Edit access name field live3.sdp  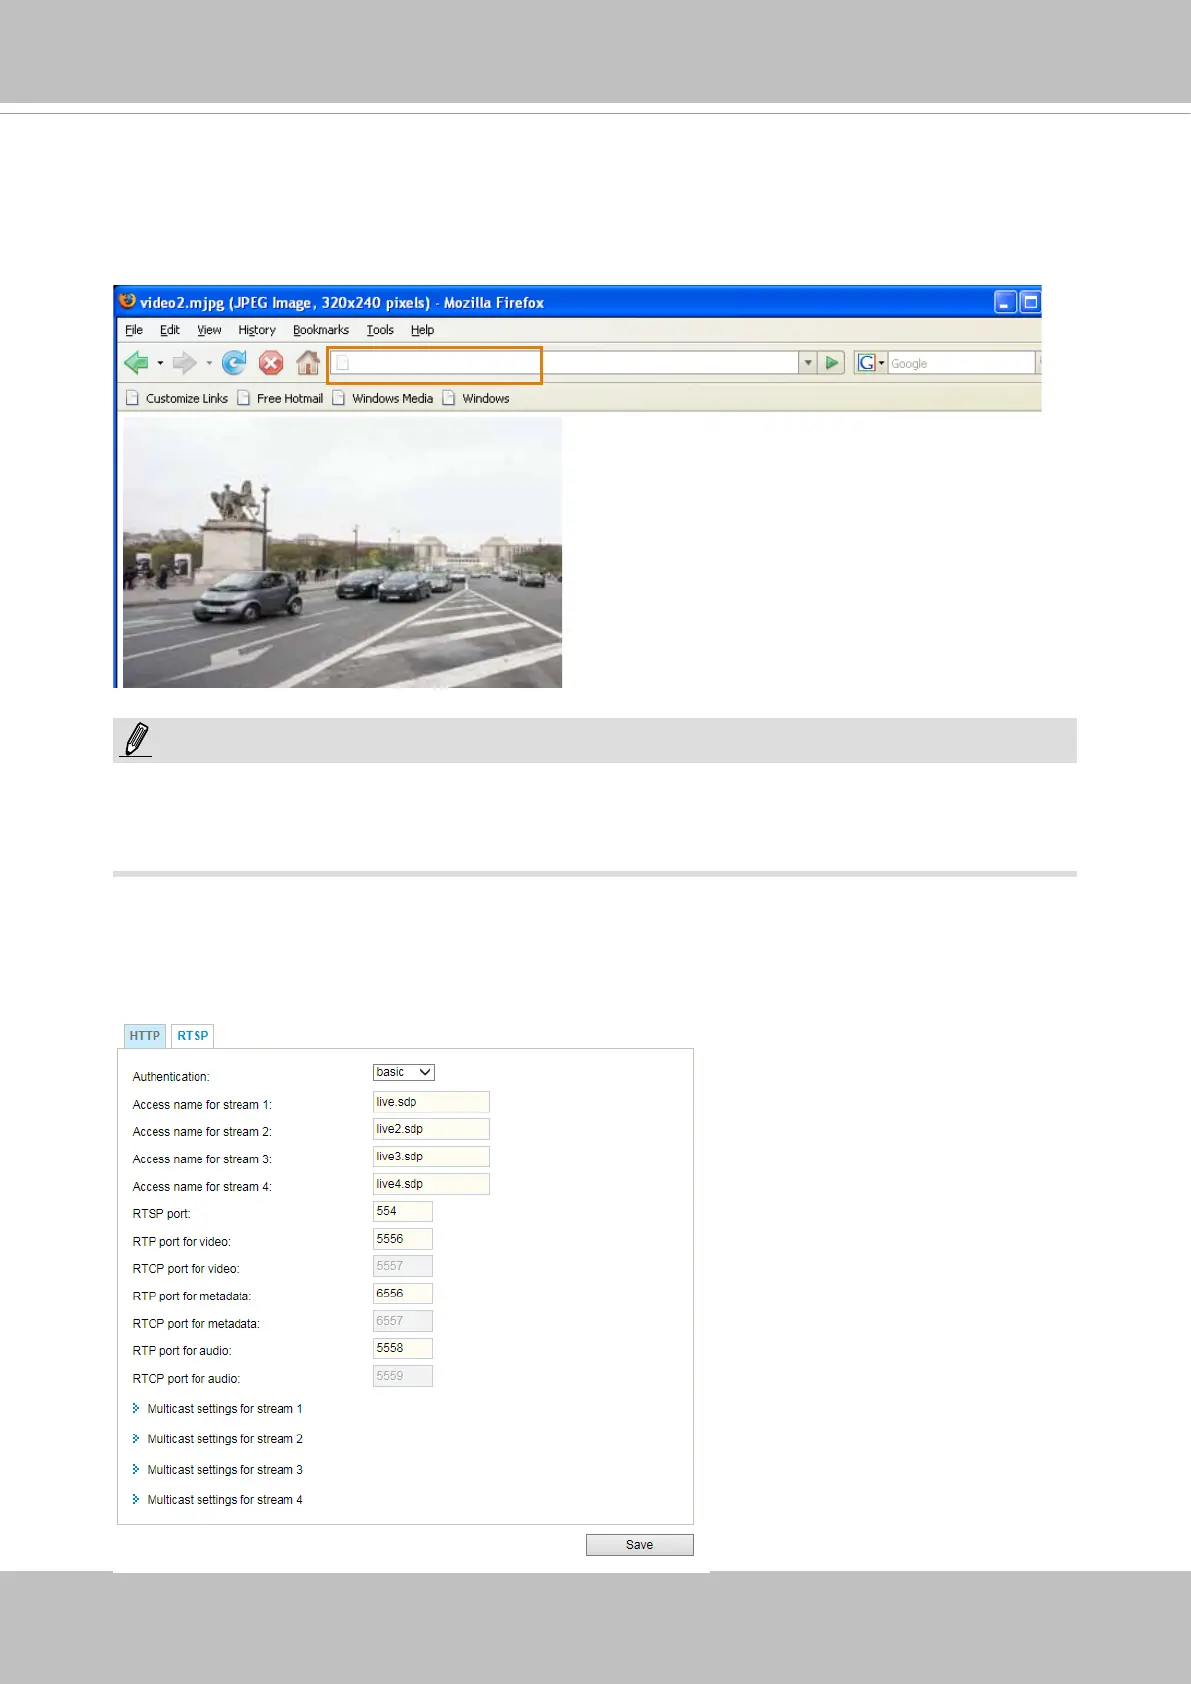tap(431, 1157)
